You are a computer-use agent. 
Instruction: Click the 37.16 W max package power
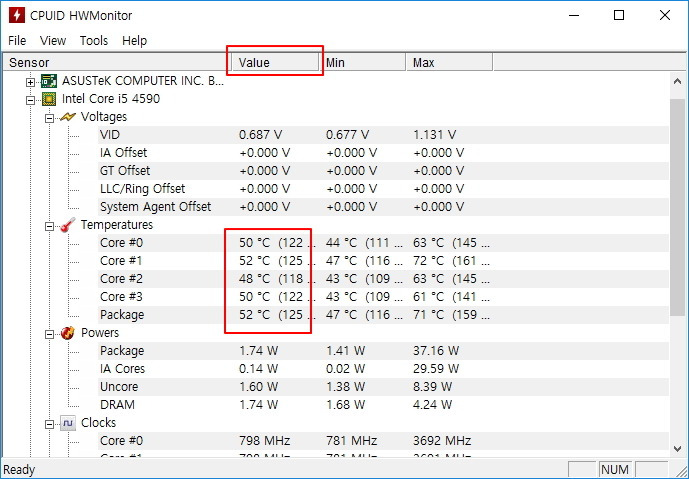click(x=436, y=351)
